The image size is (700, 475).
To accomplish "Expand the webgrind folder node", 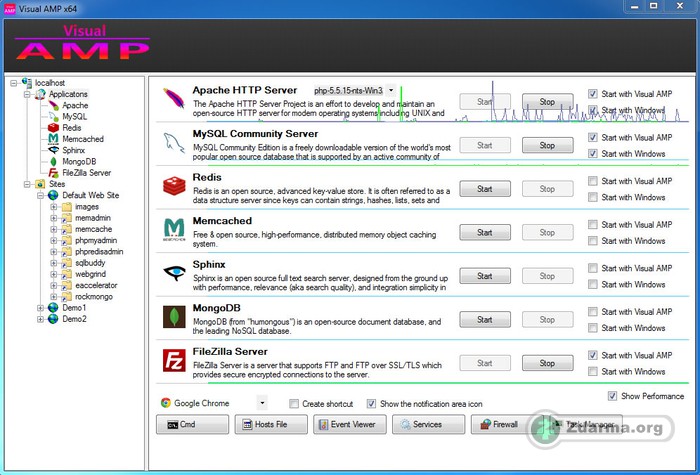I will tap(54, 274).
